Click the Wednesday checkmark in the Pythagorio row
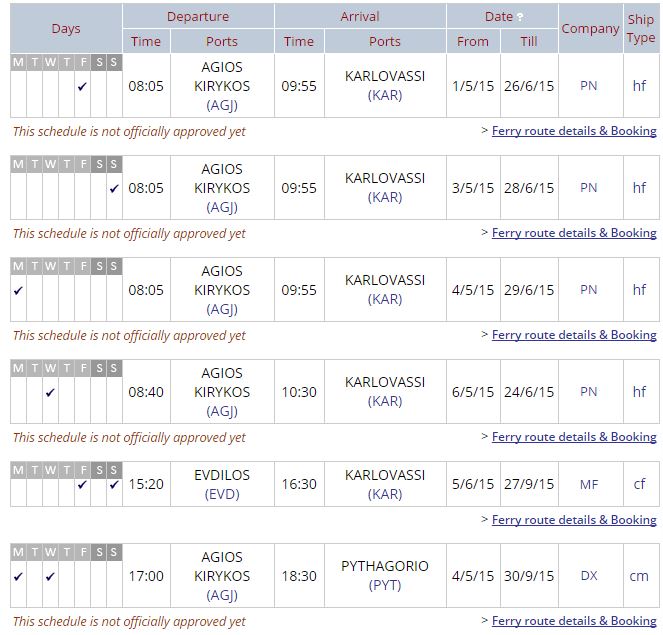The width and height of the screenshot is (663, 635). [50, 576]
